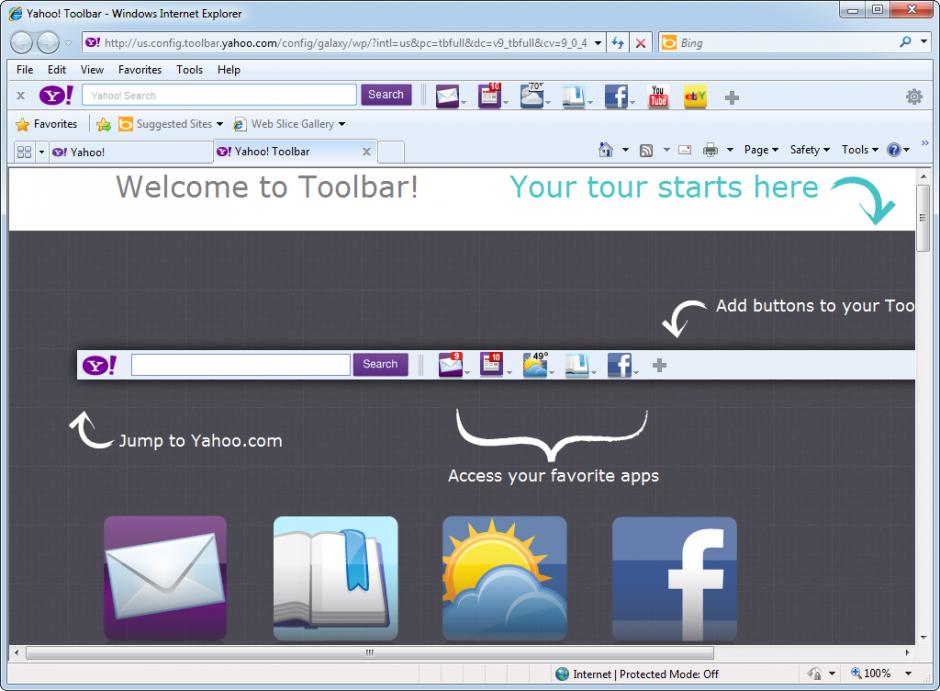Click the Yahoo! logo in the toolbar
The width and height of the screenshot is (940, 691).
click(x=56, y=95)
